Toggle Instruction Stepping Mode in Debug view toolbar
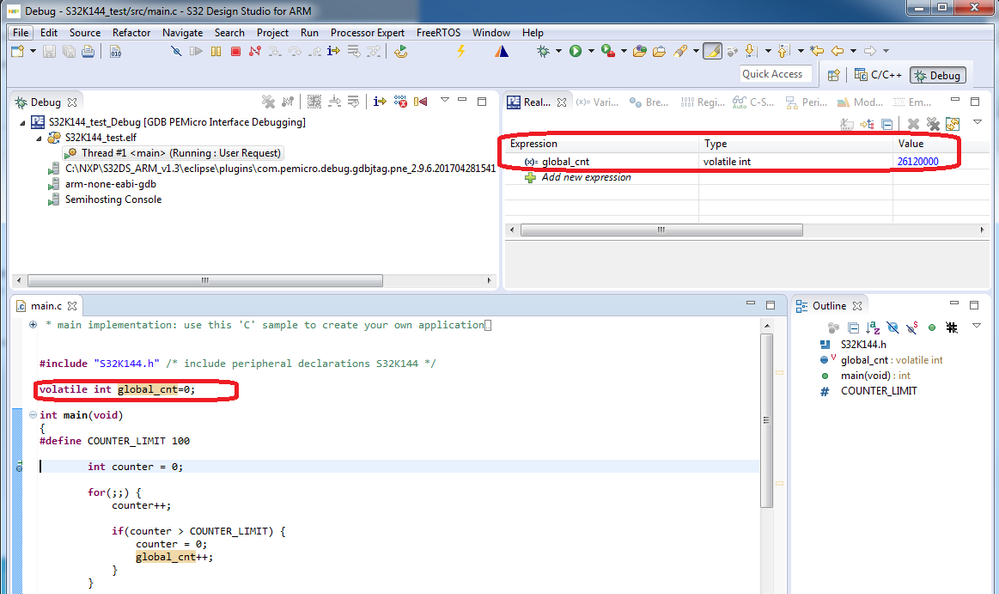The height and width of the screenshot is (594, 999). point(380,101)
